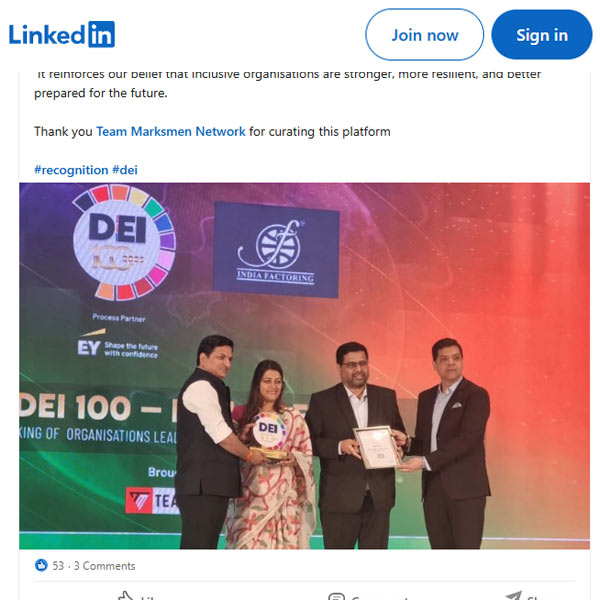The height and width of the screenshot is (600, 600).
Task: Click the paper plane Share icon
Action: coord(514,595)
